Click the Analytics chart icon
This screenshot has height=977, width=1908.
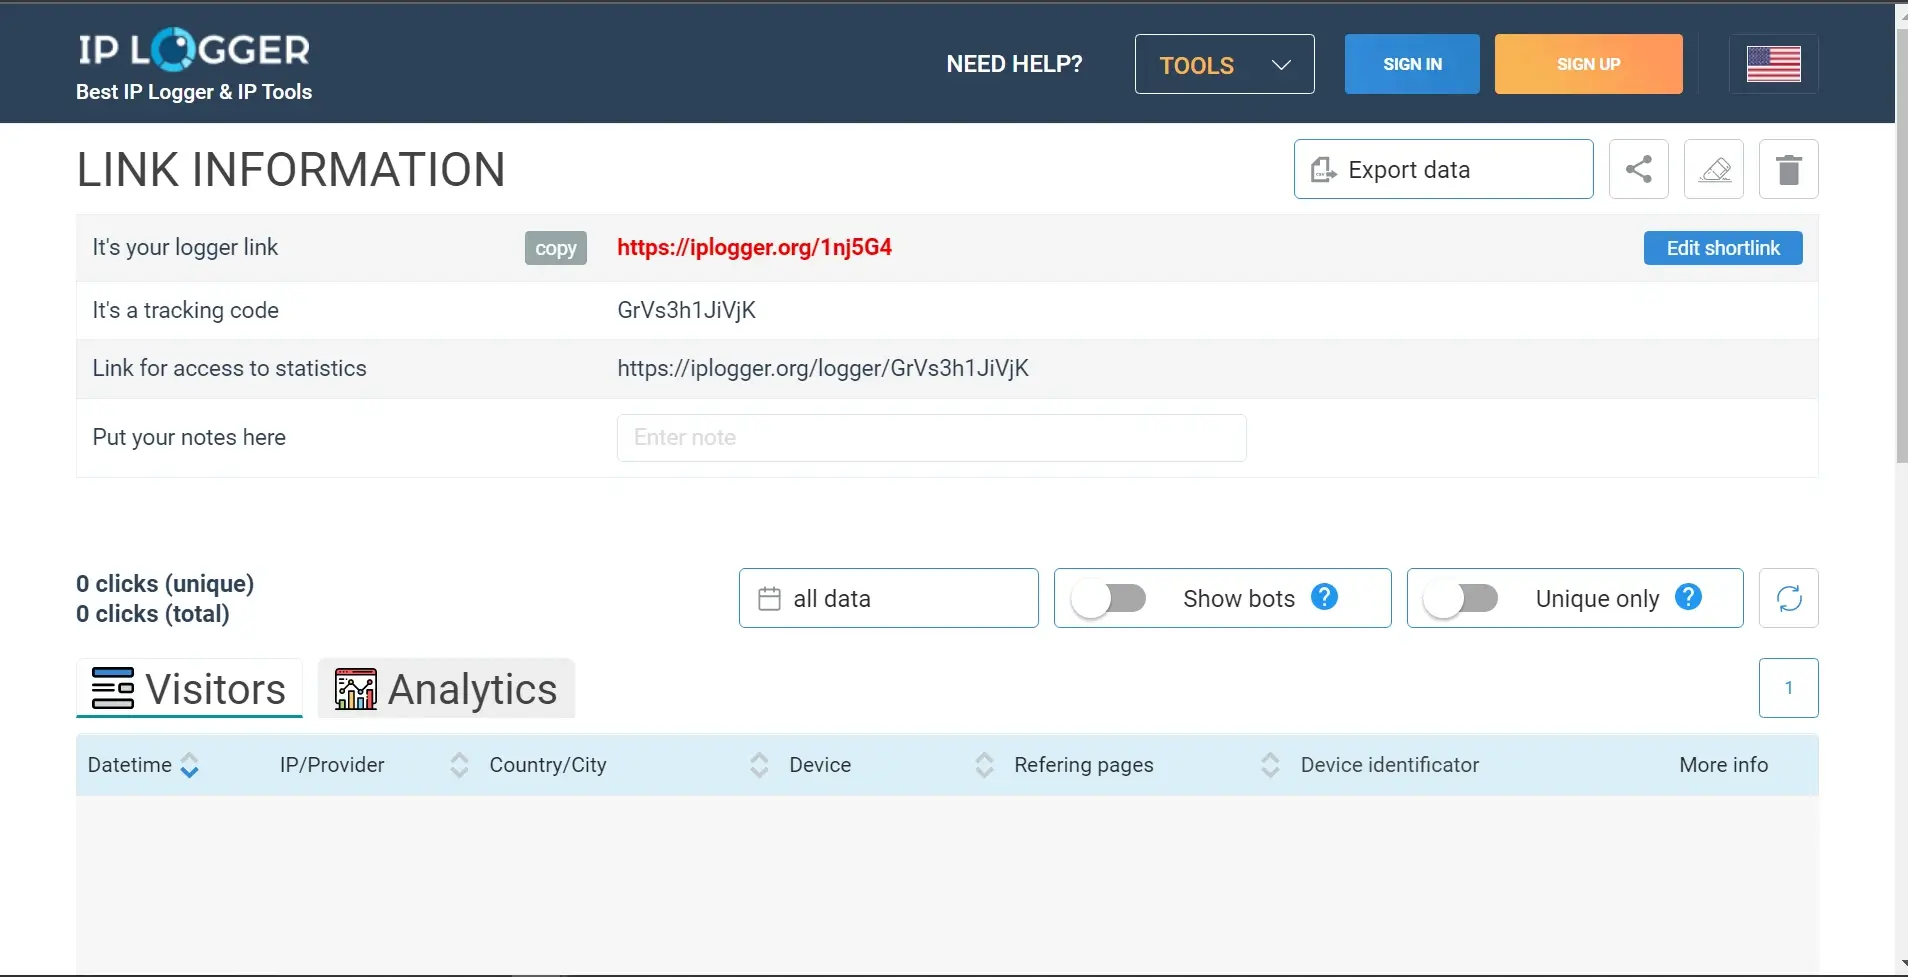[355, 689]
